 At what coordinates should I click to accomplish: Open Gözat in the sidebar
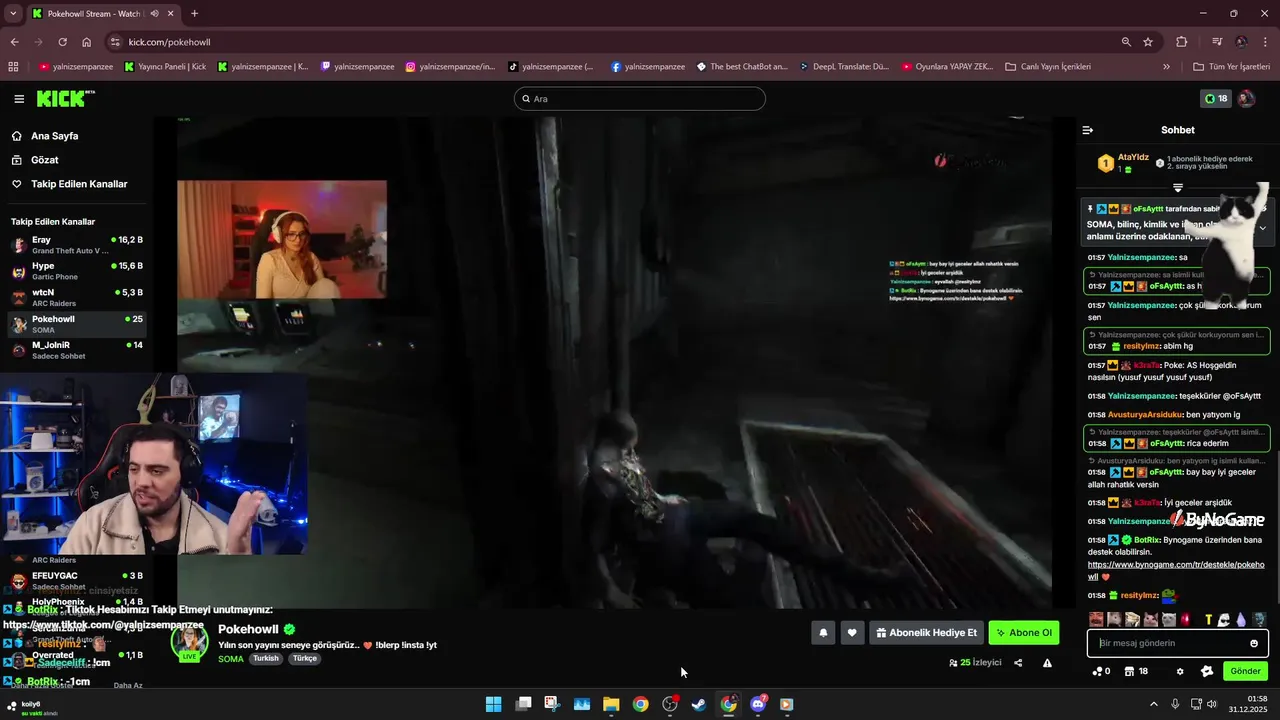[44, 160]
